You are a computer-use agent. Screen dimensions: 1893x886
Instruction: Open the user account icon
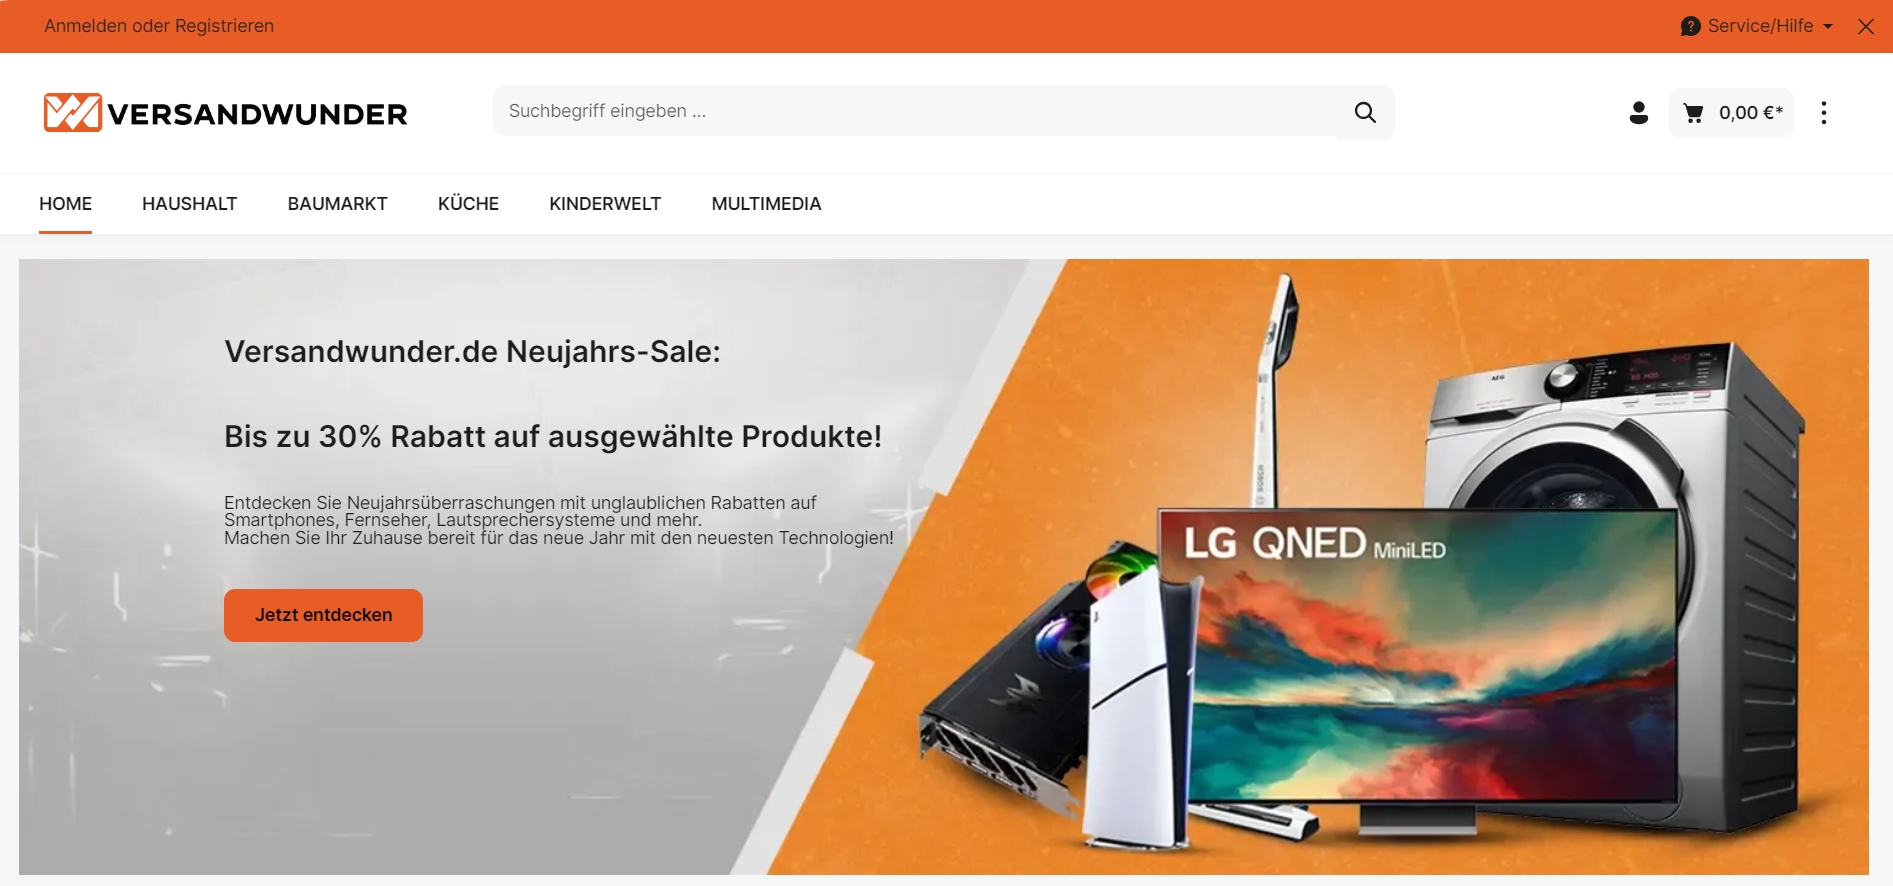(1638, 113)
